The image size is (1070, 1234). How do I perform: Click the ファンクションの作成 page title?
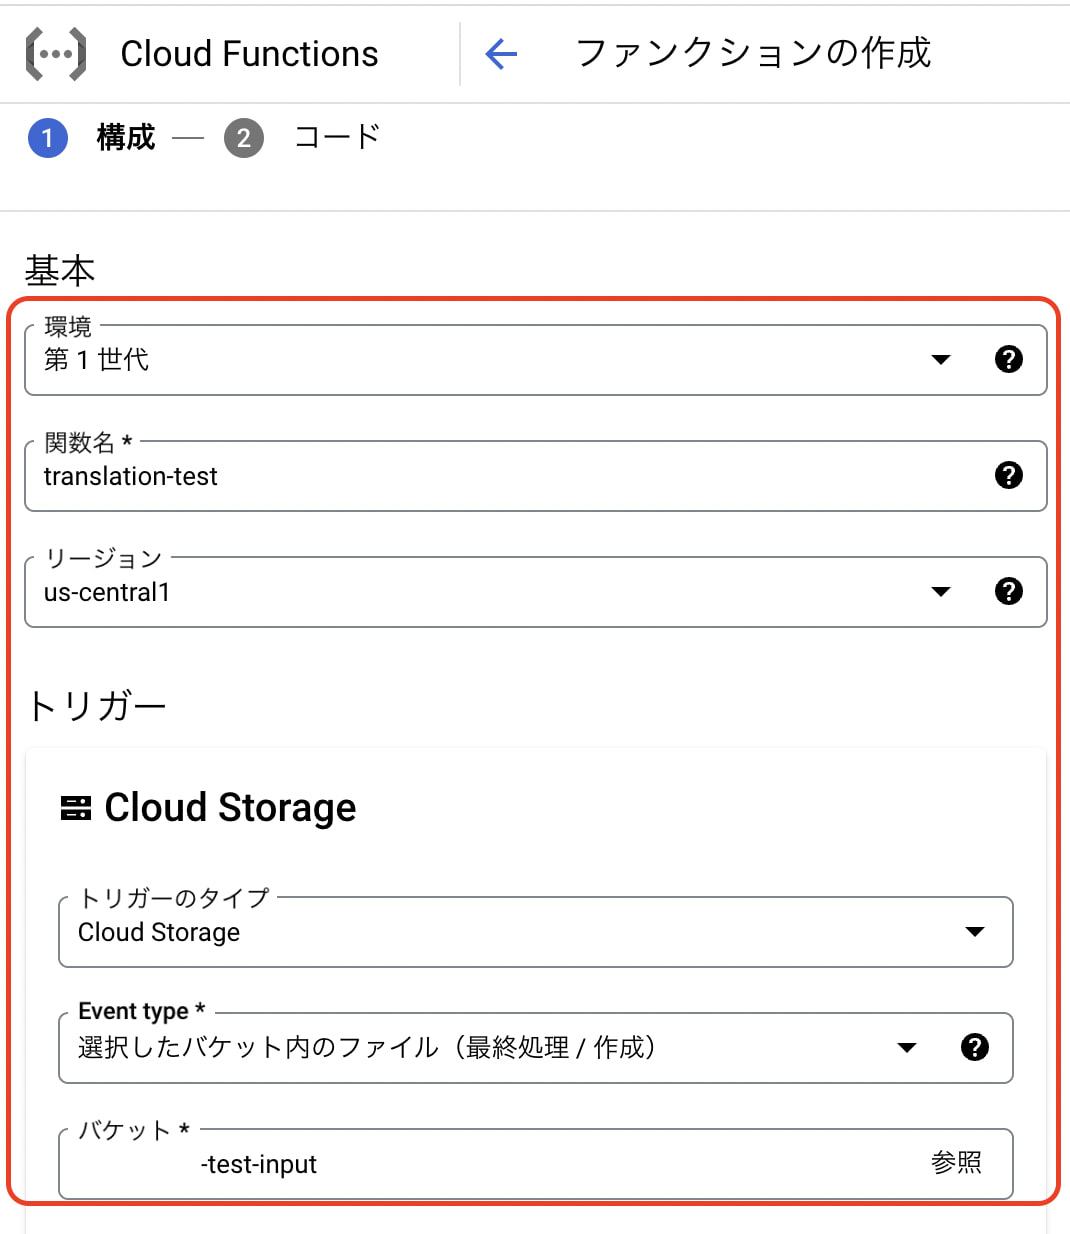[x=753, y=53]
